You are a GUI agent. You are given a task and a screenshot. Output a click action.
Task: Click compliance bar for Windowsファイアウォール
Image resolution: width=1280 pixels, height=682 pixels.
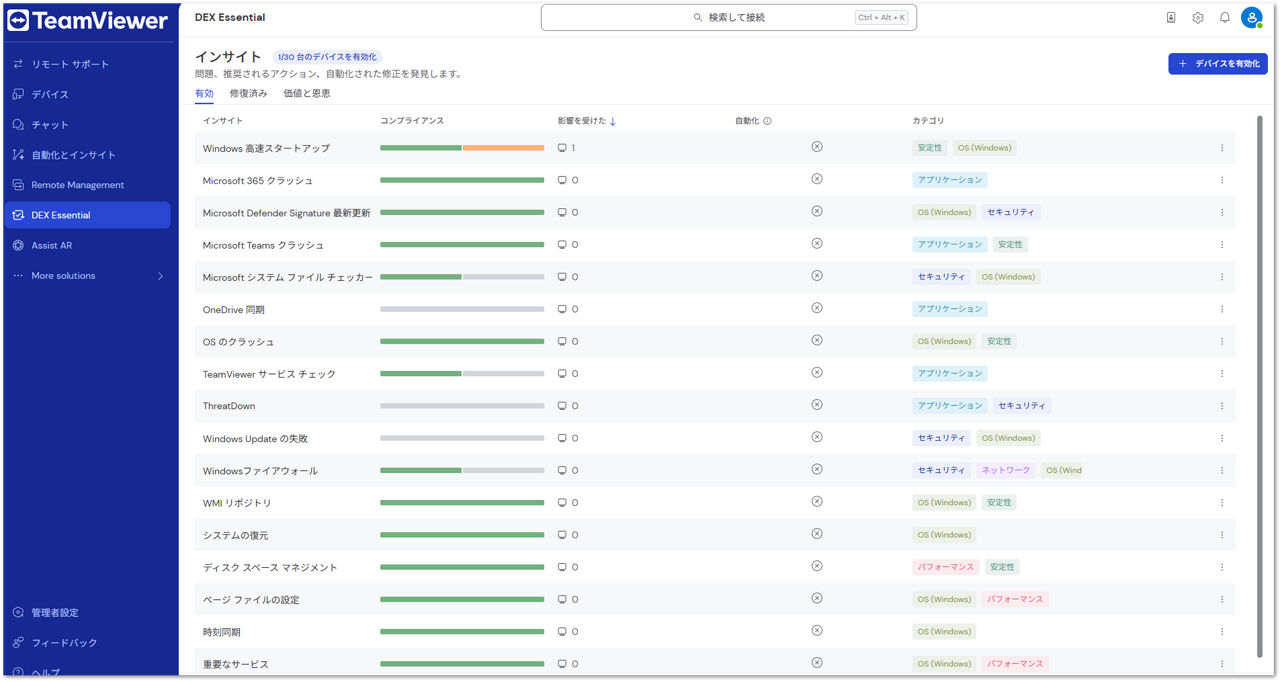coord(462,470)
